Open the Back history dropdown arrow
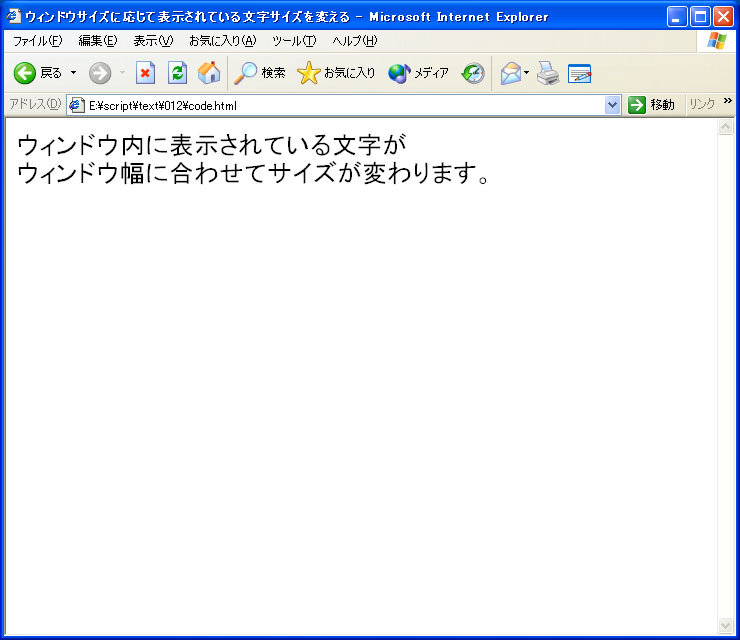 tap(74, 73)
